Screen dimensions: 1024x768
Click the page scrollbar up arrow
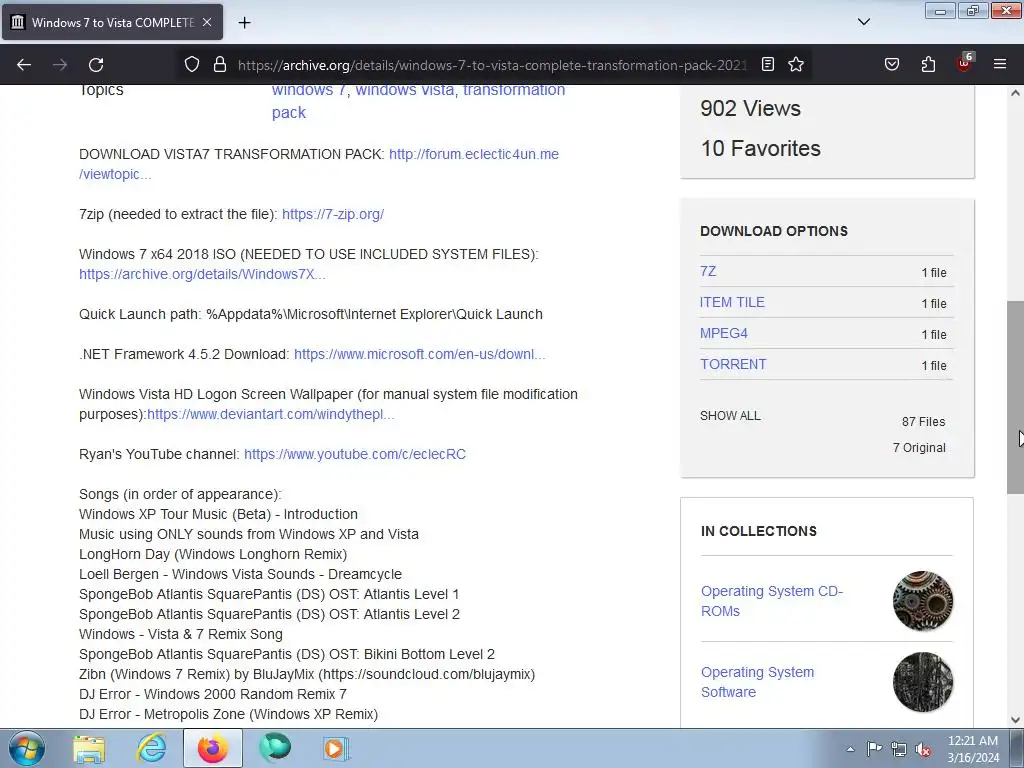[1016, 93]
